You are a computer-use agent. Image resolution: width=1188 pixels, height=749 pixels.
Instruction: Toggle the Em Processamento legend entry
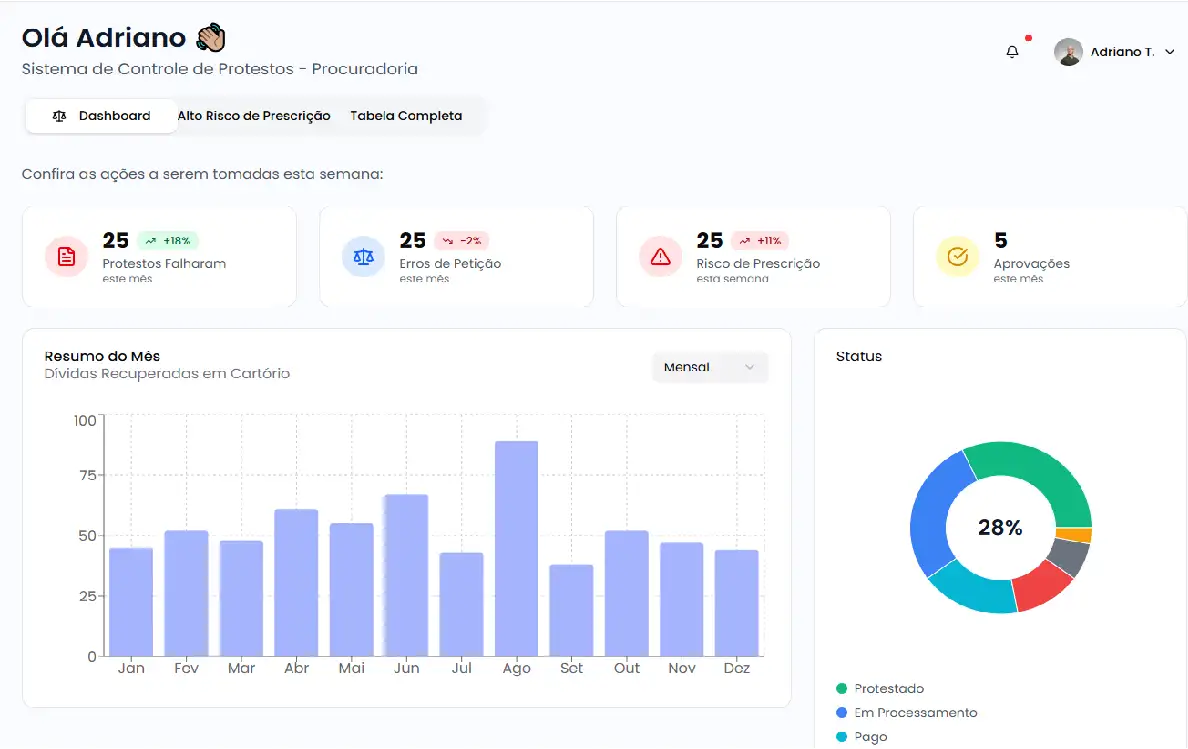906,713
